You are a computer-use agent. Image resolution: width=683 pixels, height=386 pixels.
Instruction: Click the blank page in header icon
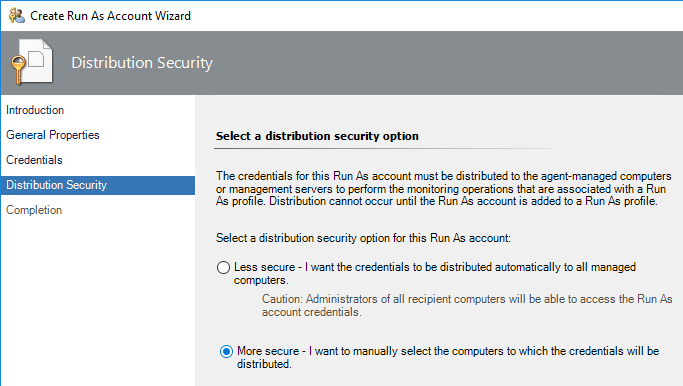click(39, 60)
